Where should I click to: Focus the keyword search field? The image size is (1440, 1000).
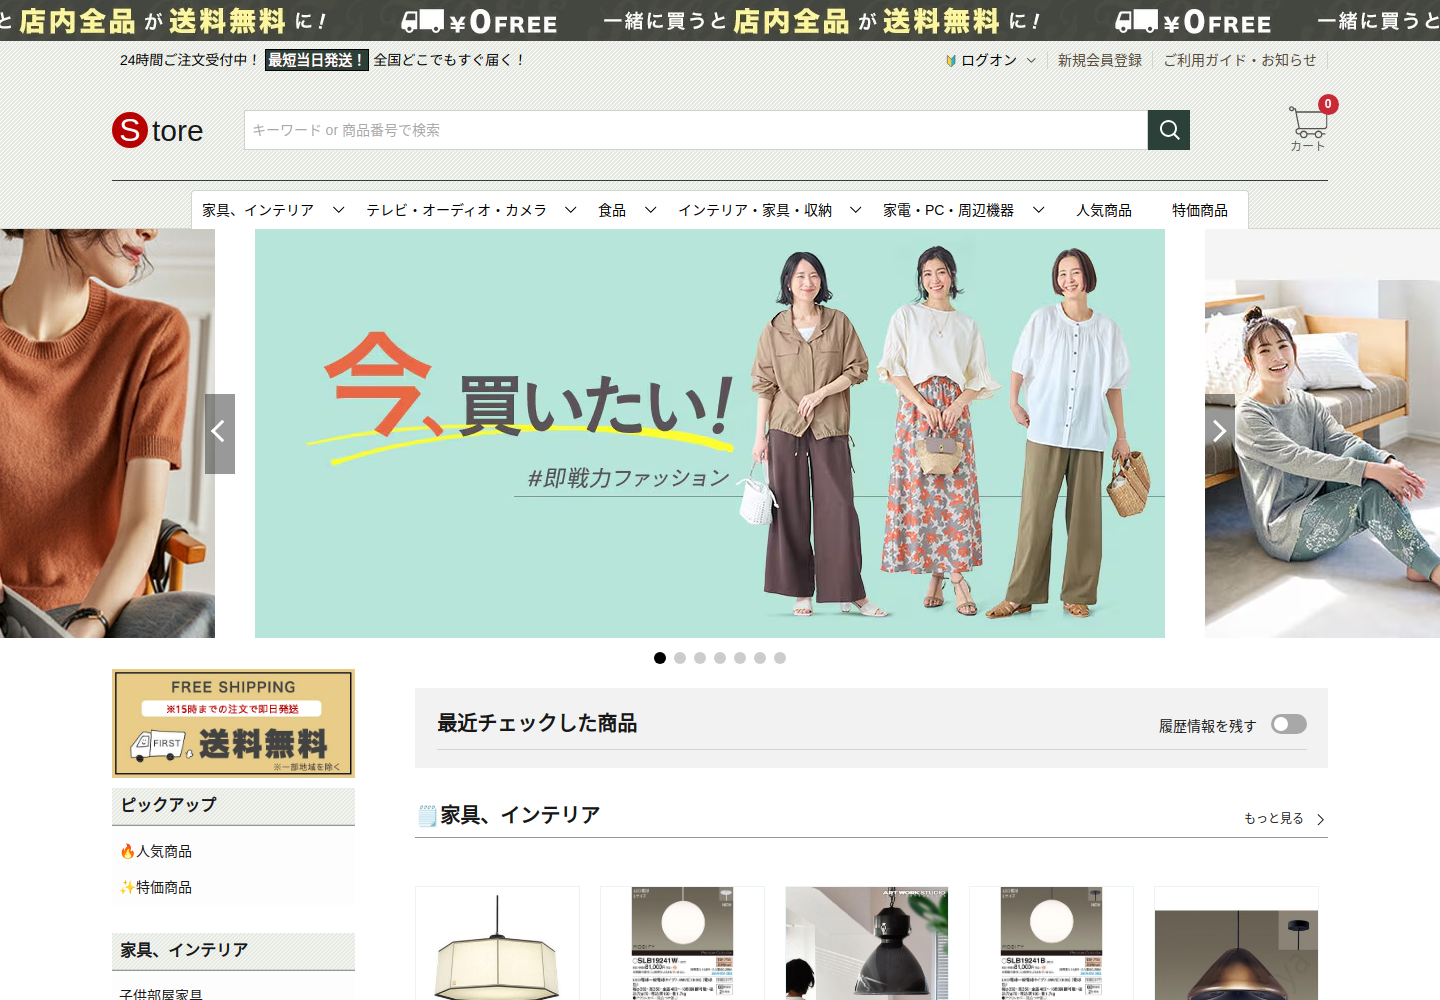[x=696, y=130]
